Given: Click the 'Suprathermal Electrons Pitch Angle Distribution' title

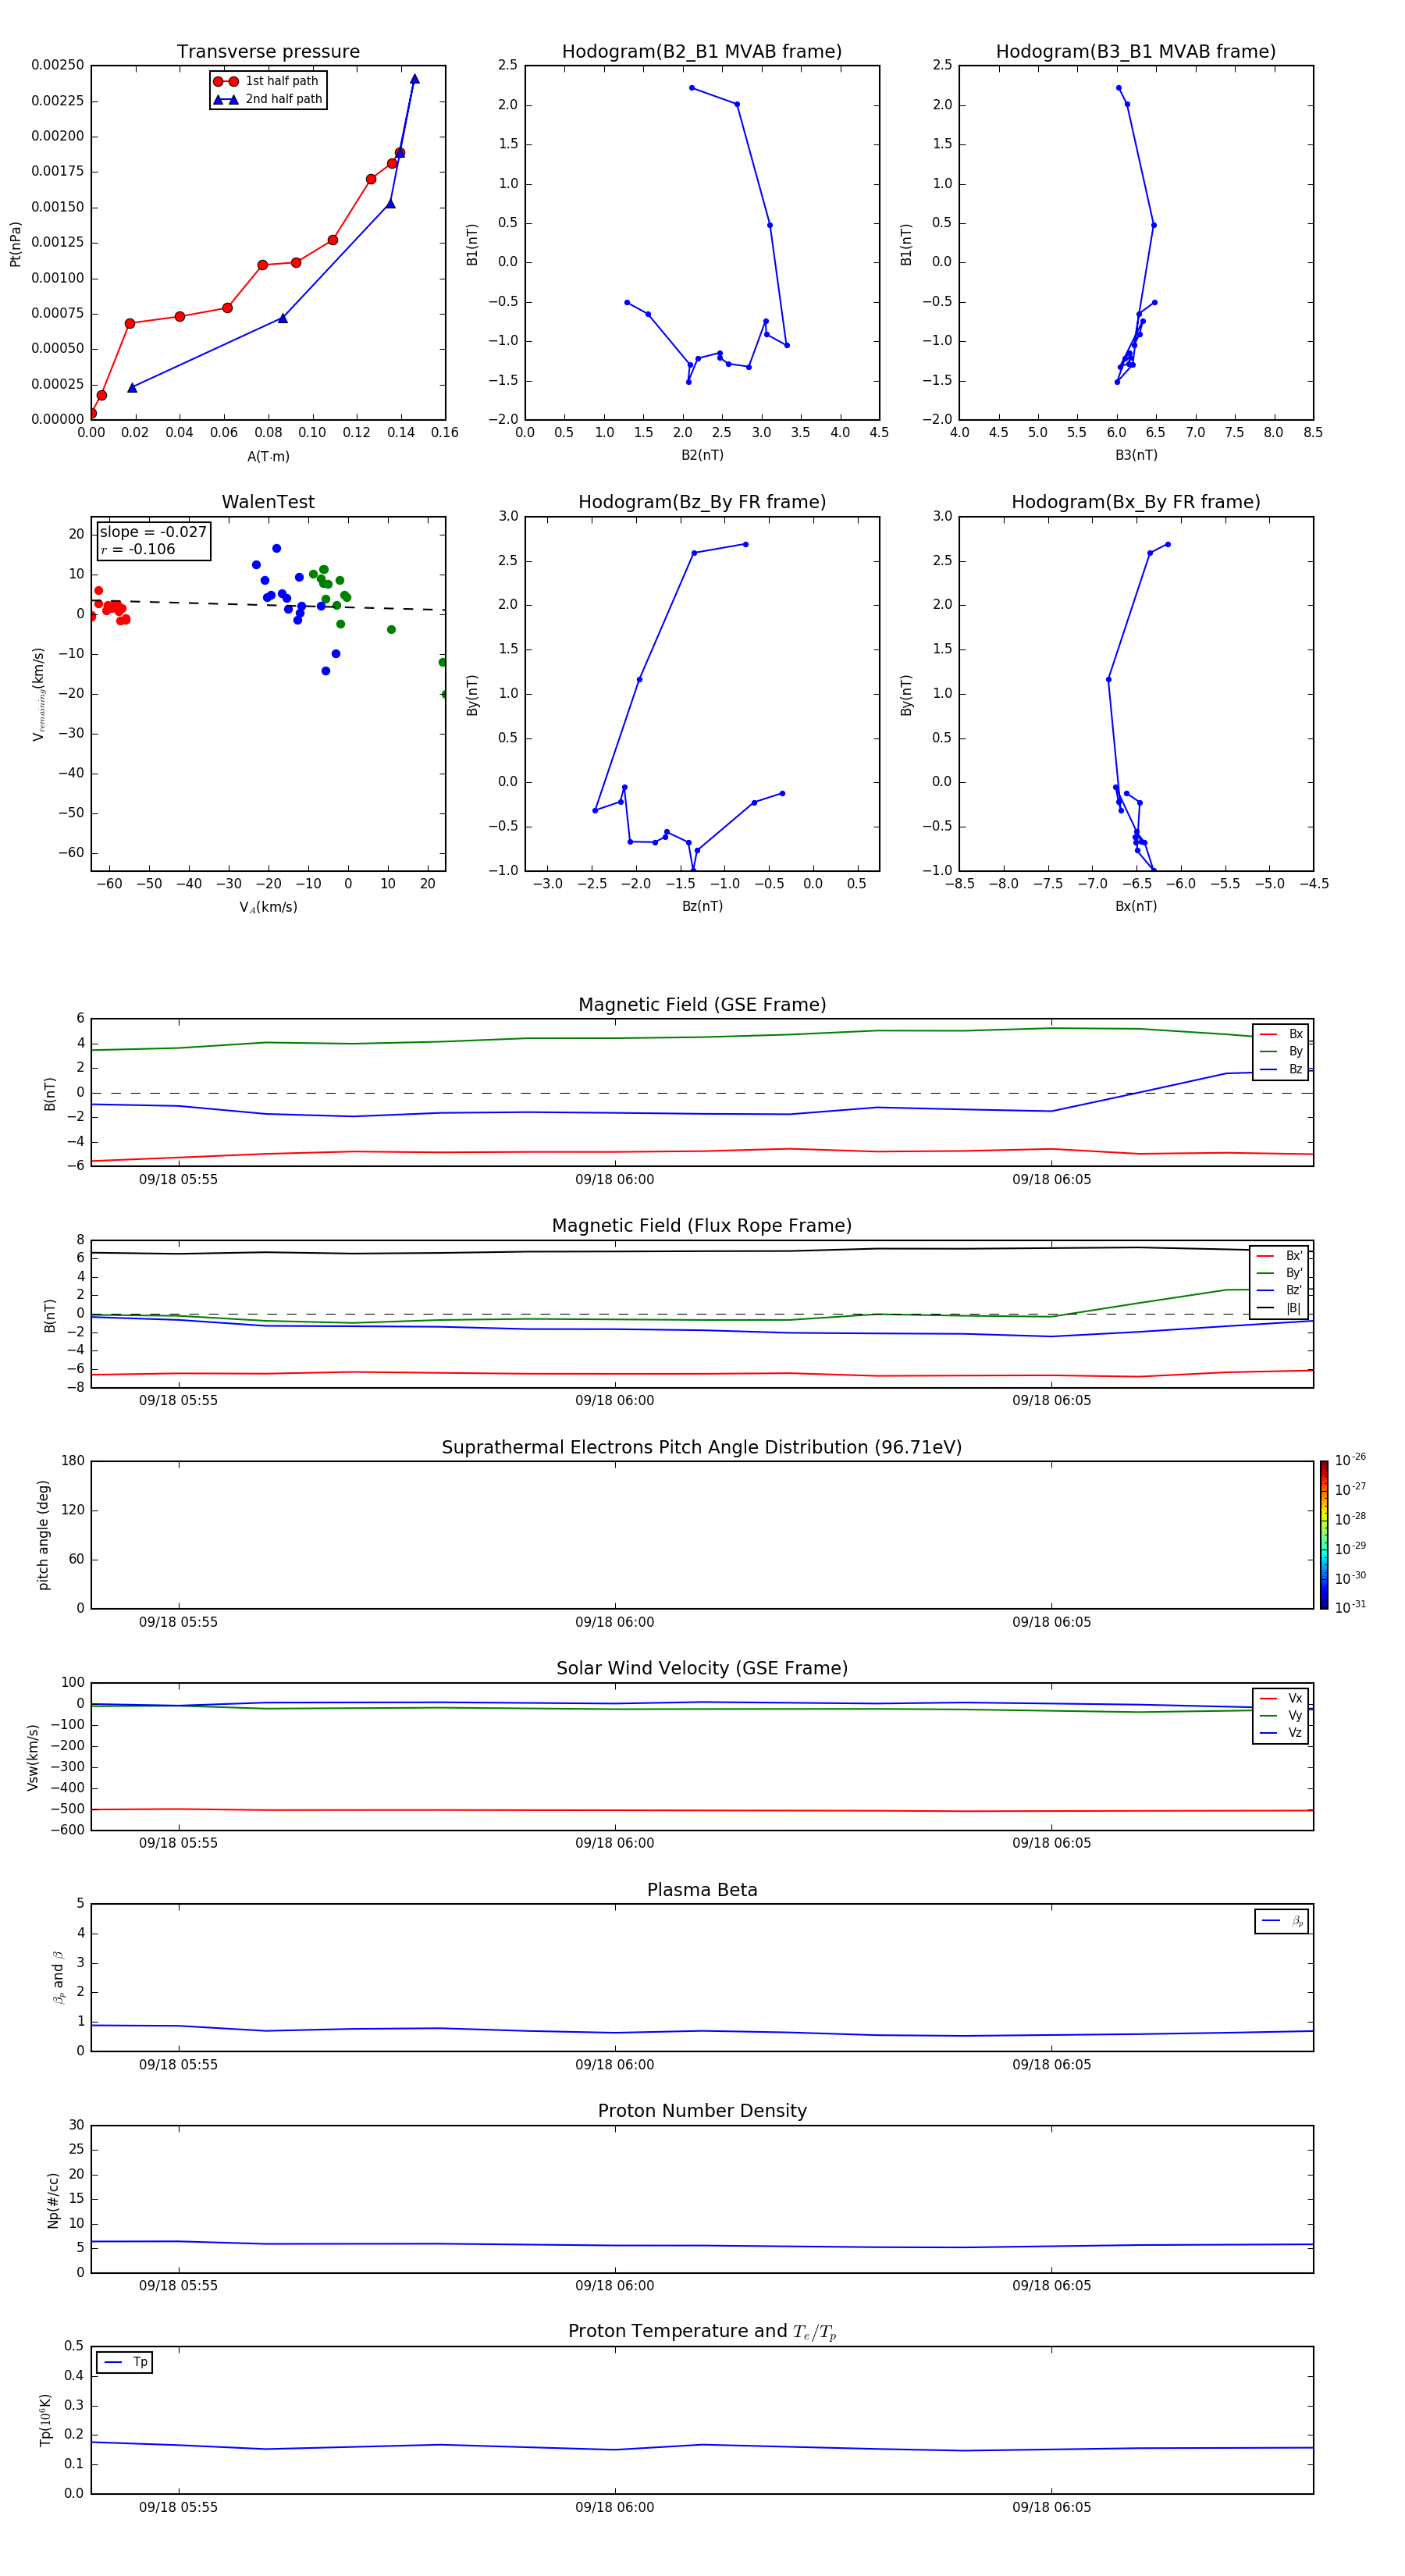Looking at the screenshot, I should pos(702,1448).
